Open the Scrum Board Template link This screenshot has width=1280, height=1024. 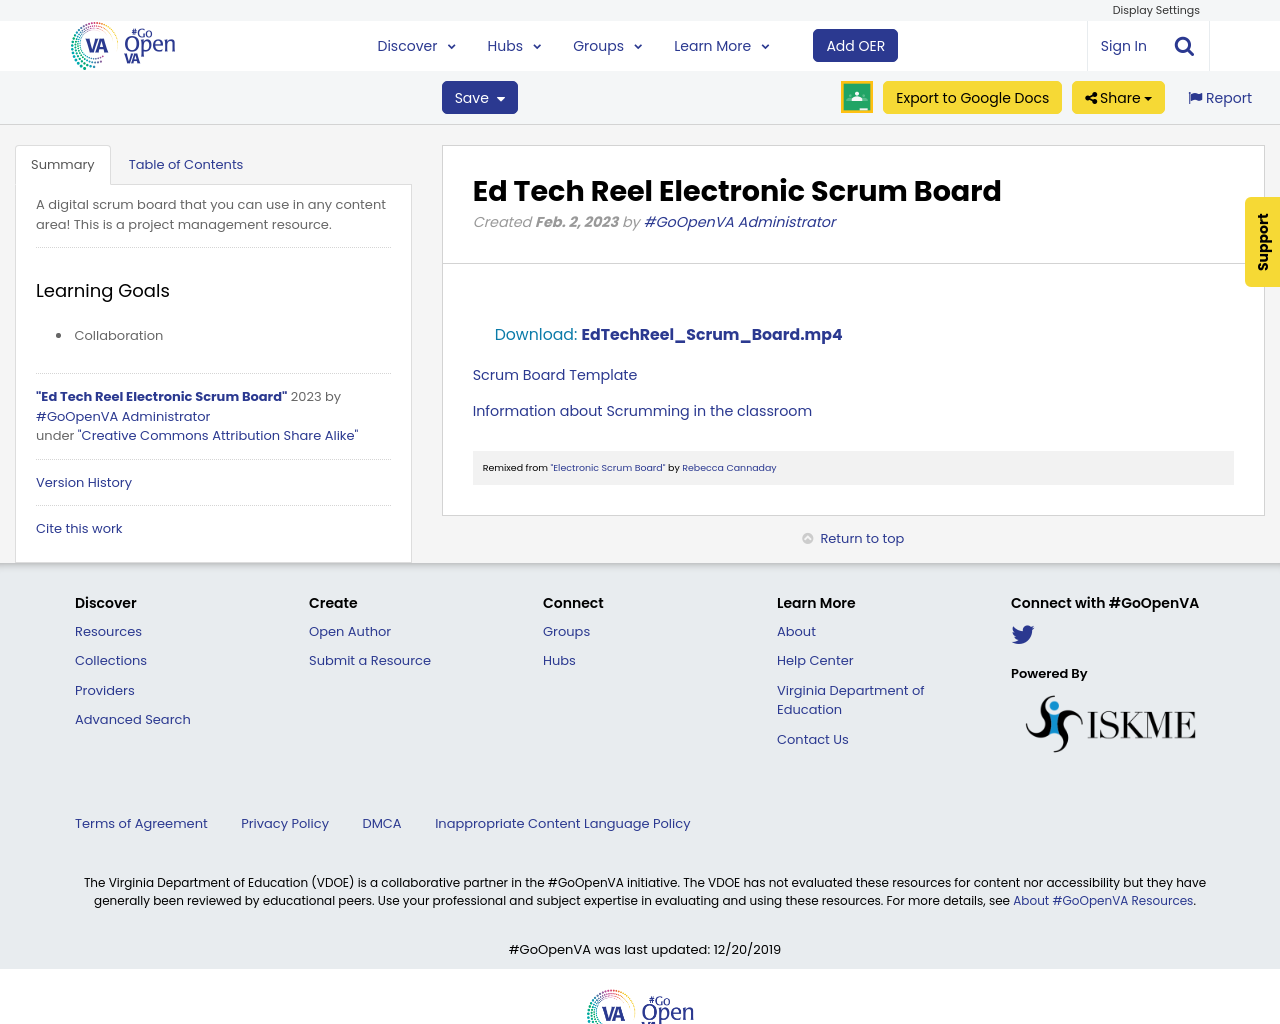[x=554, y=374]
